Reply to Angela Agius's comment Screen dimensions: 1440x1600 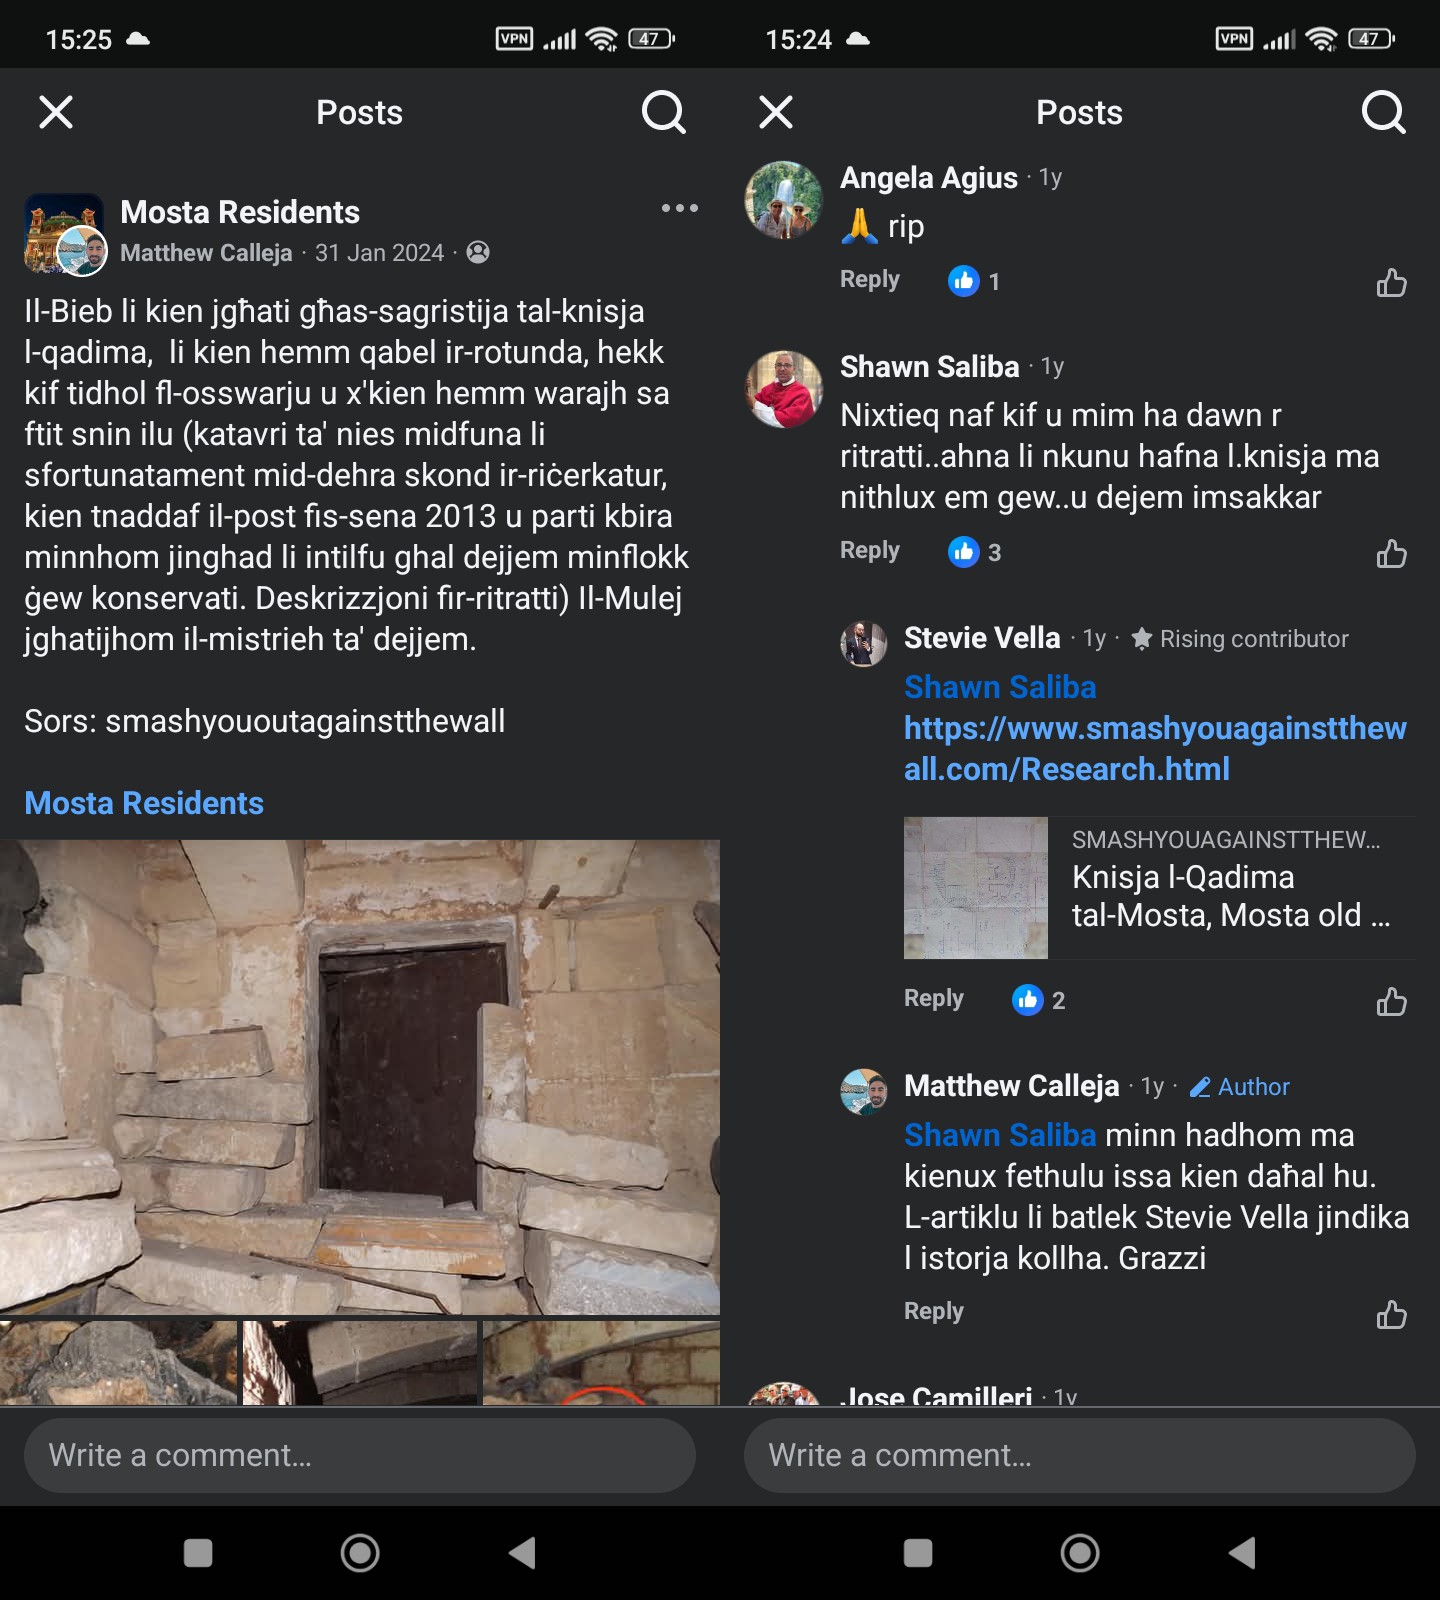click(x=870, y=280)
